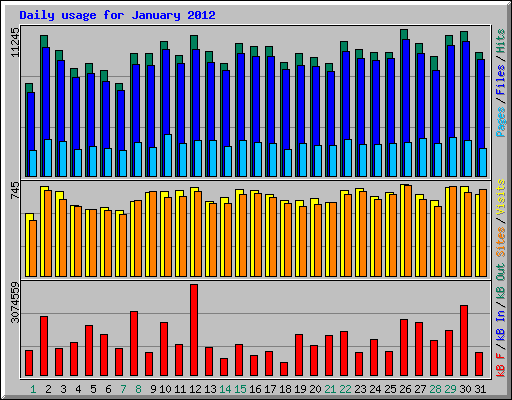Select the orange sites bar for day 12
Image resolution: width=512 pixels, height=400 pixels.
(x=198, y=234)
